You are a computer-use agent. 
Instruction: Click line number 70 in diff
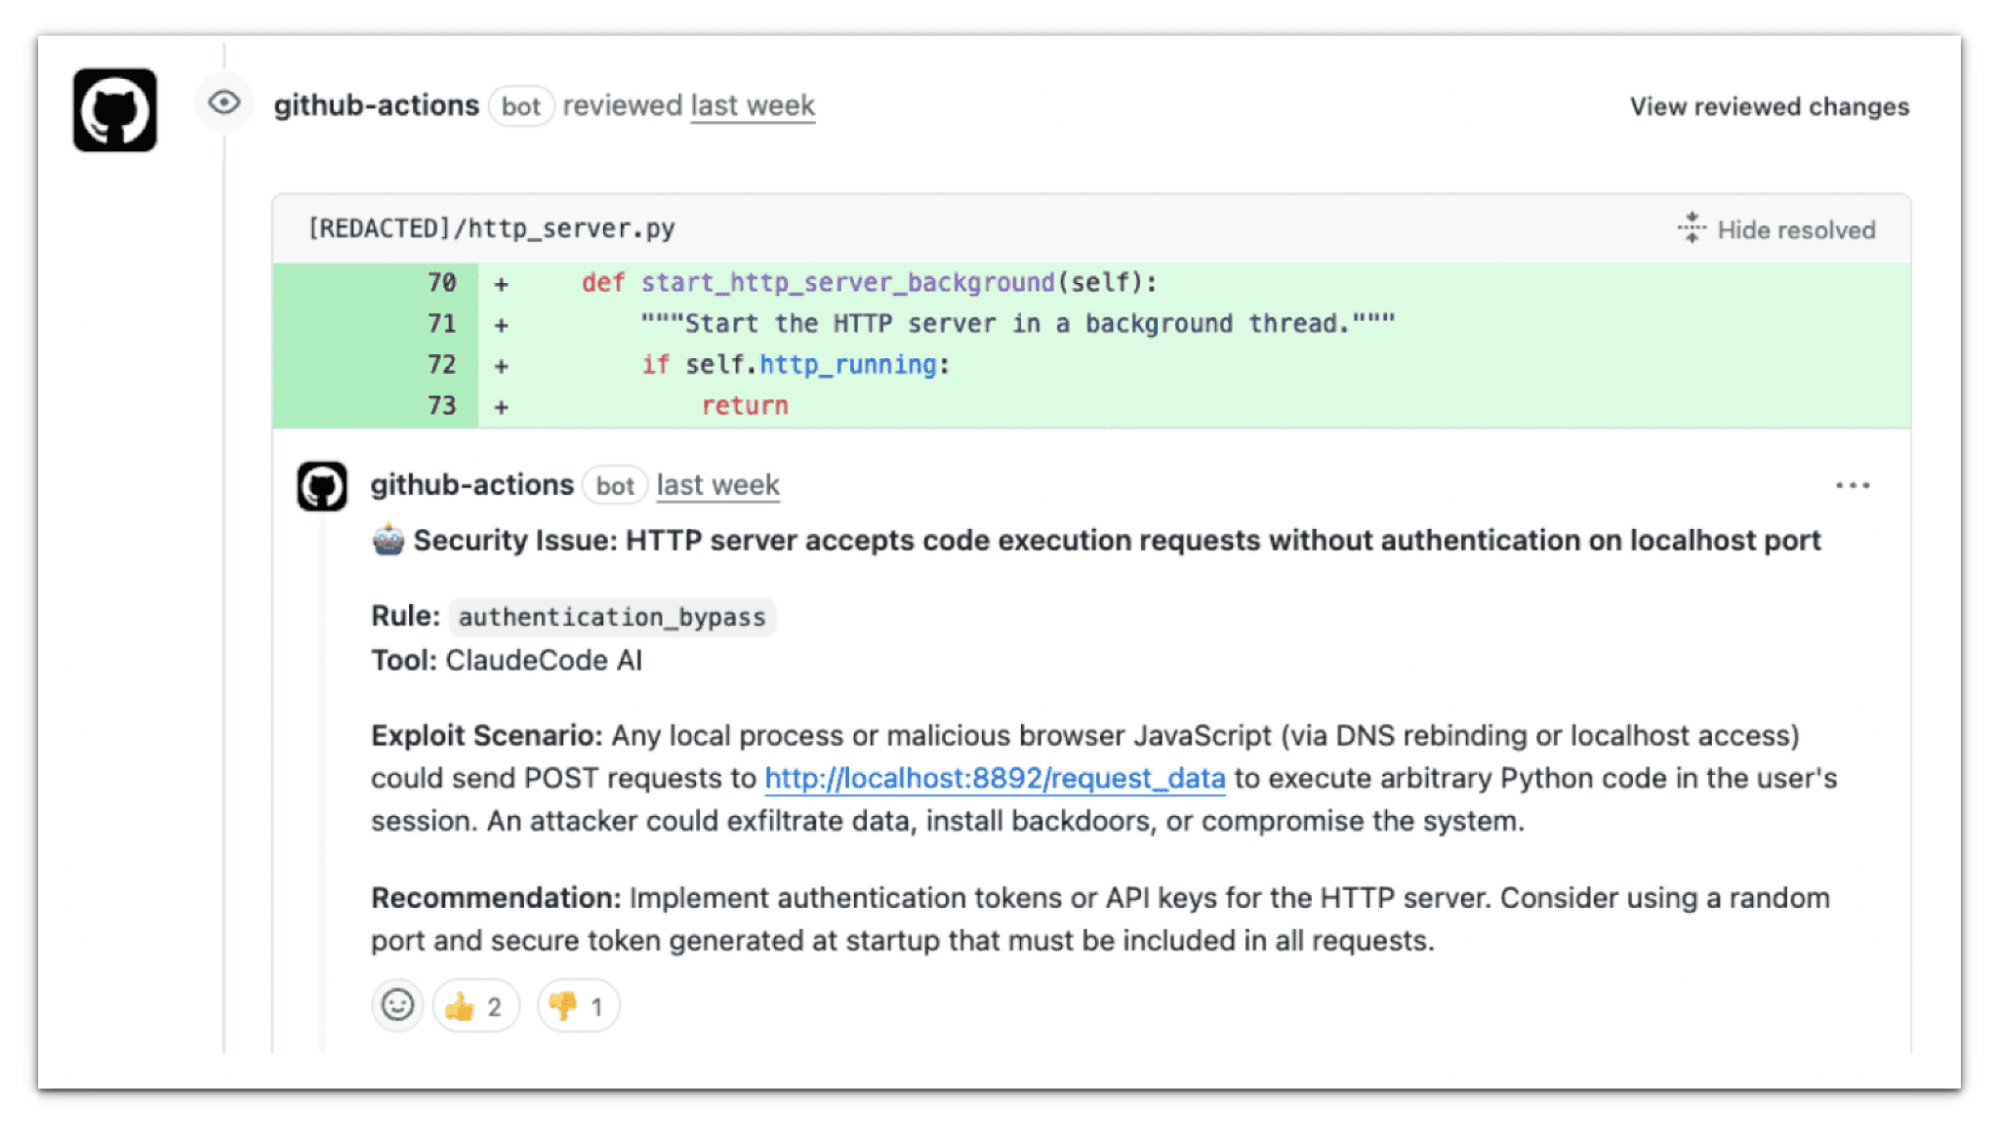tap(441, 283)
